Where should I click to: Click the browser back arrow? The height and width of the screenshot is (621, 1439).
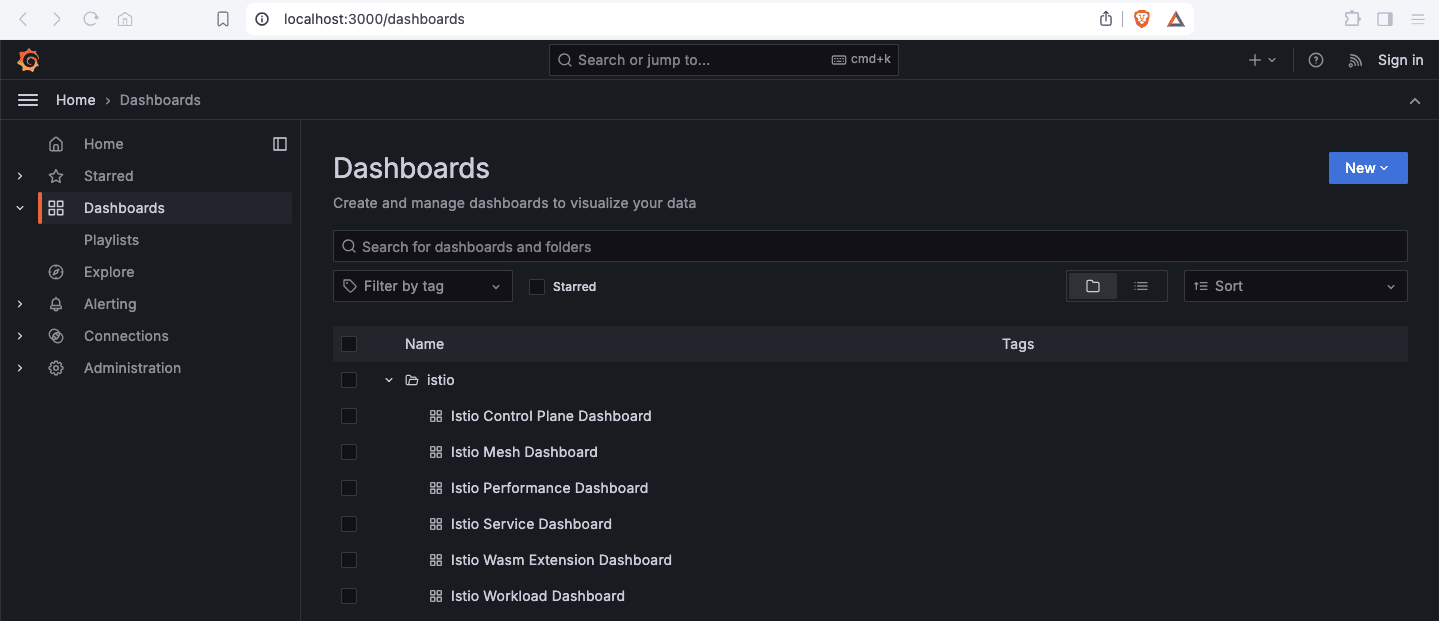24,19
